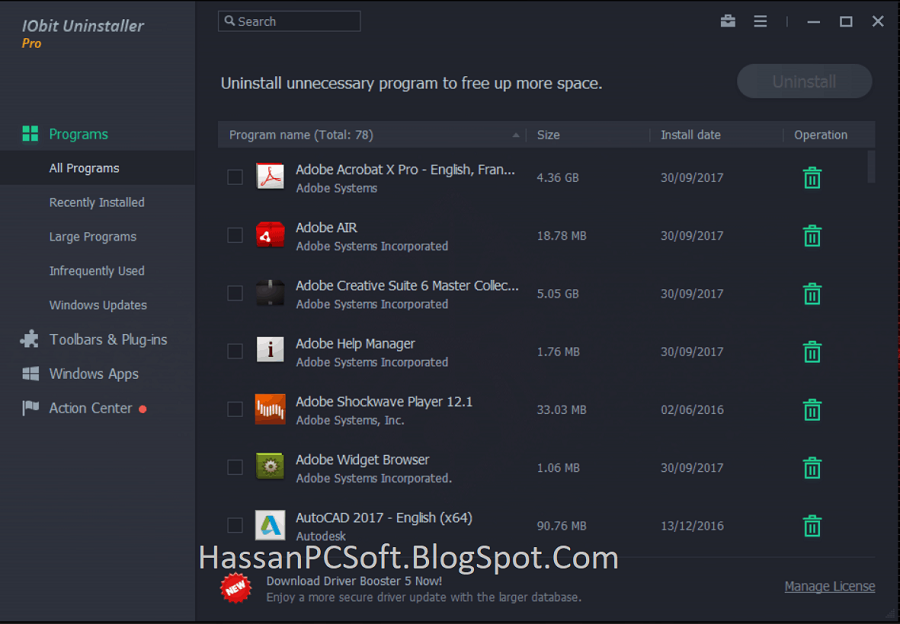
Task: Tick the Adobe AIR checkbox
Action: [235, 235]
